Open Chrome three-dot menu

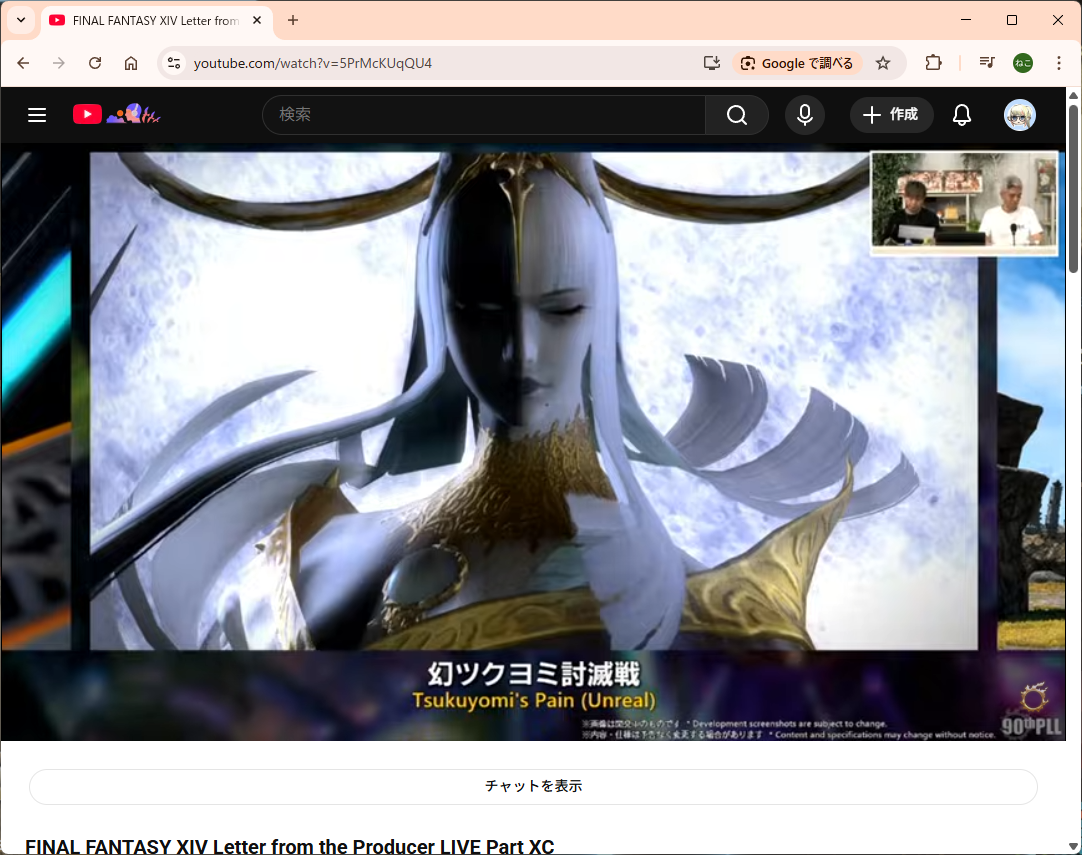(x=1058, y=63)
